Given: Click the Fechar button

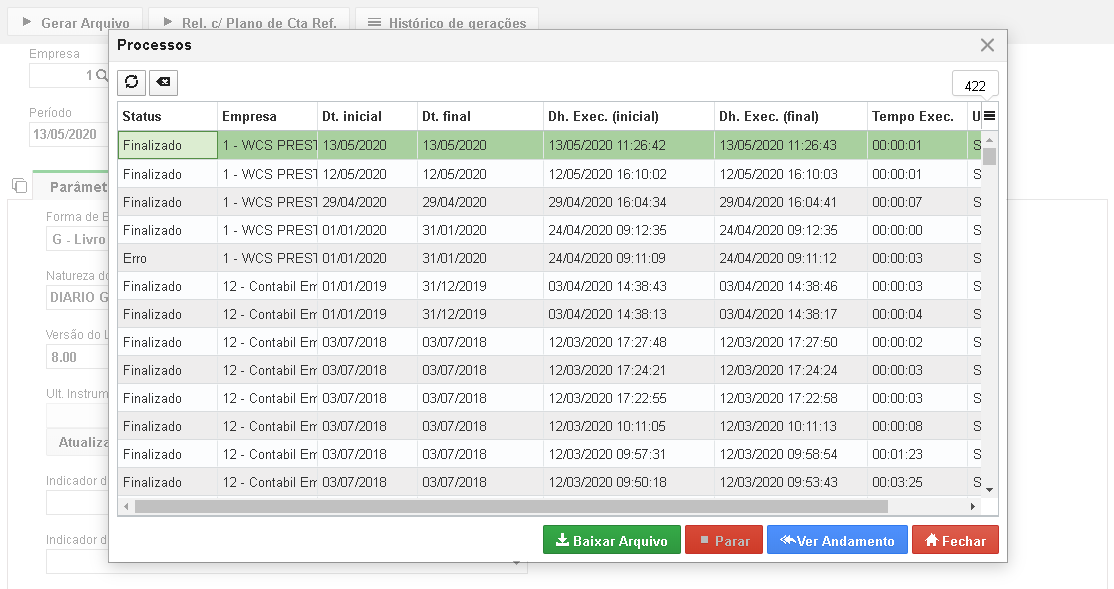Looking at the screenshot, I should [955, 540].
